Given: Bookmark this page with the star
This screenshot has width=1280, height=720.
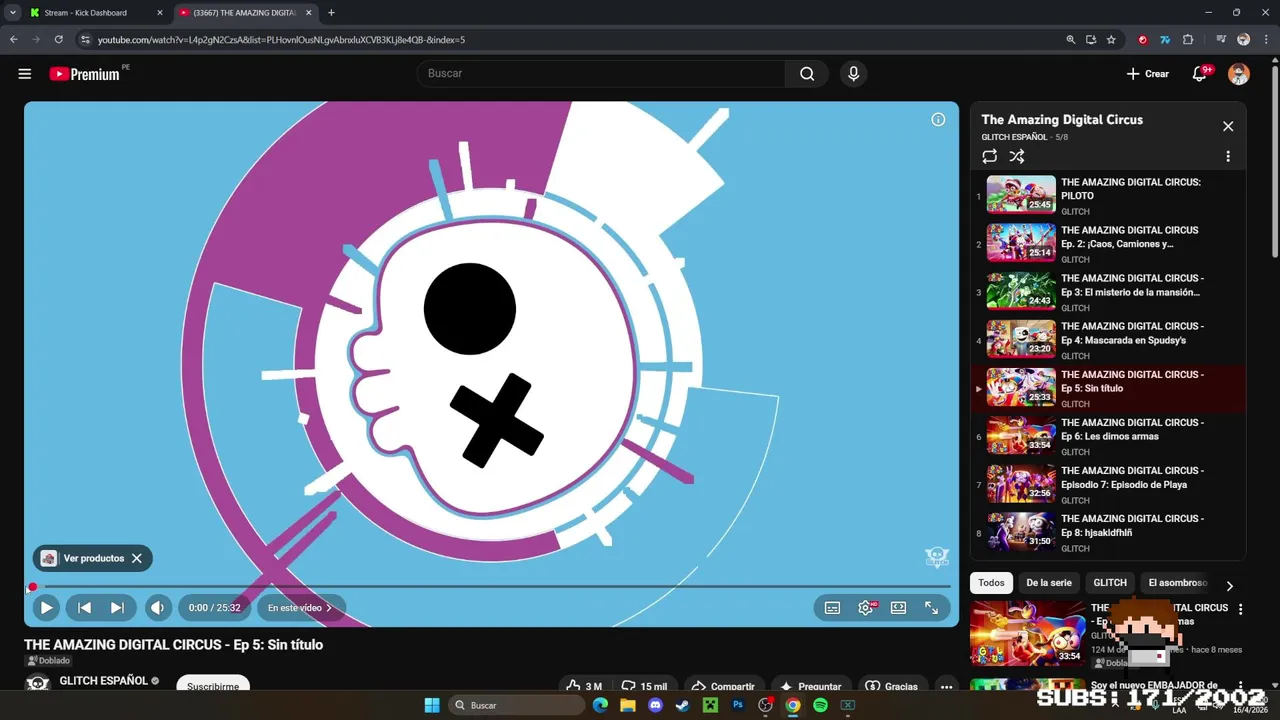Looking at the screenshot, I should pos(1111,40).
